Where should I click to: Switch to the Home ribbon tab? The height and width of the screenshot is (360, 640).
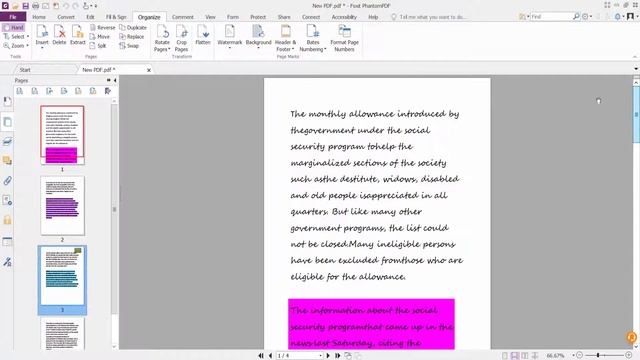(x=39, y=17)
